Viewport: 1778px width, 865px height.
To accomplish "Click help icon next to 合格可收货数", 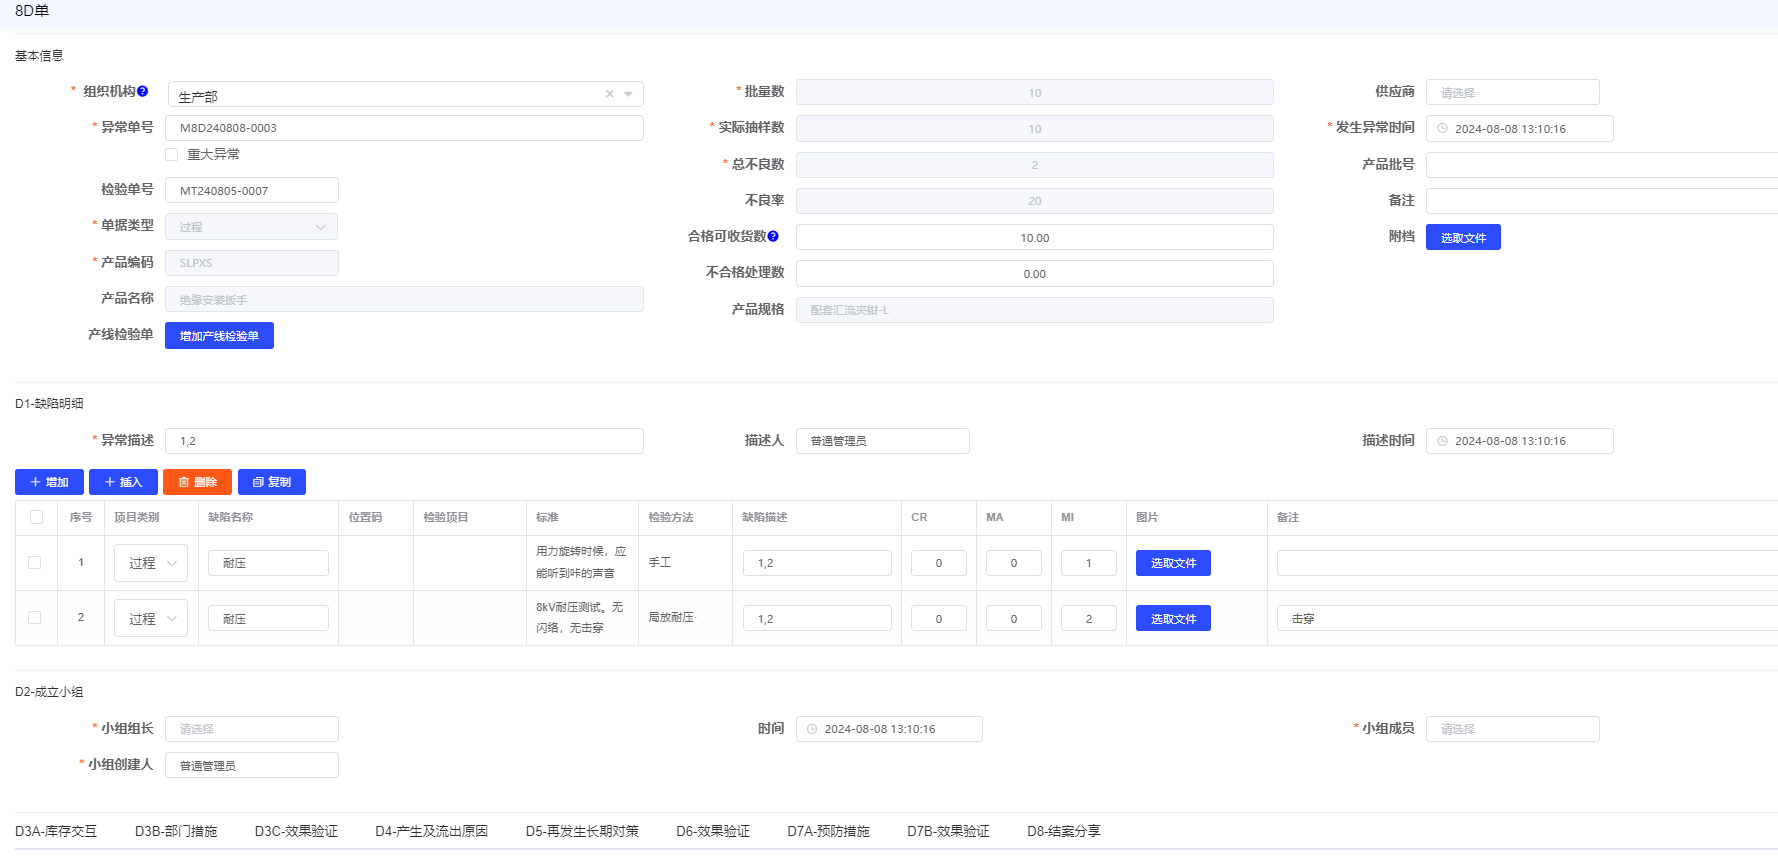I will click(773, 236).
